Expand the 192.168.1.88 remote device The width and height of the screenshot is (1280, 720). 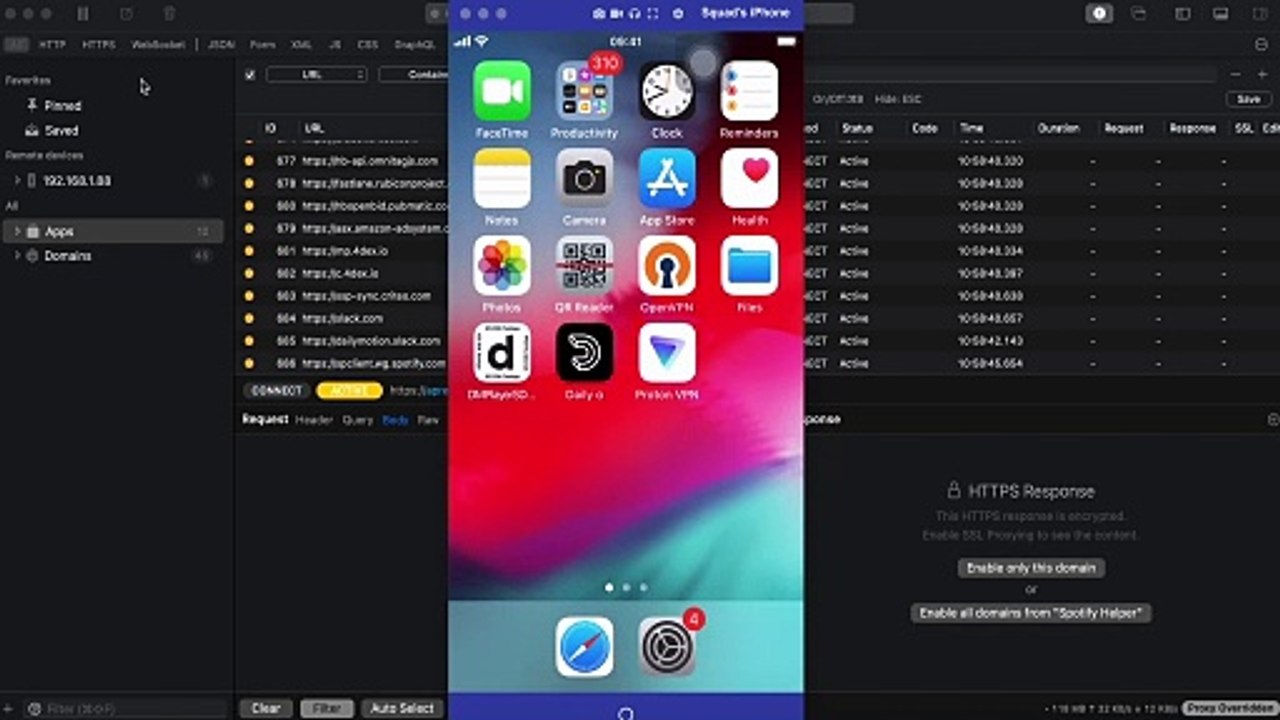[x=17, y=181]
